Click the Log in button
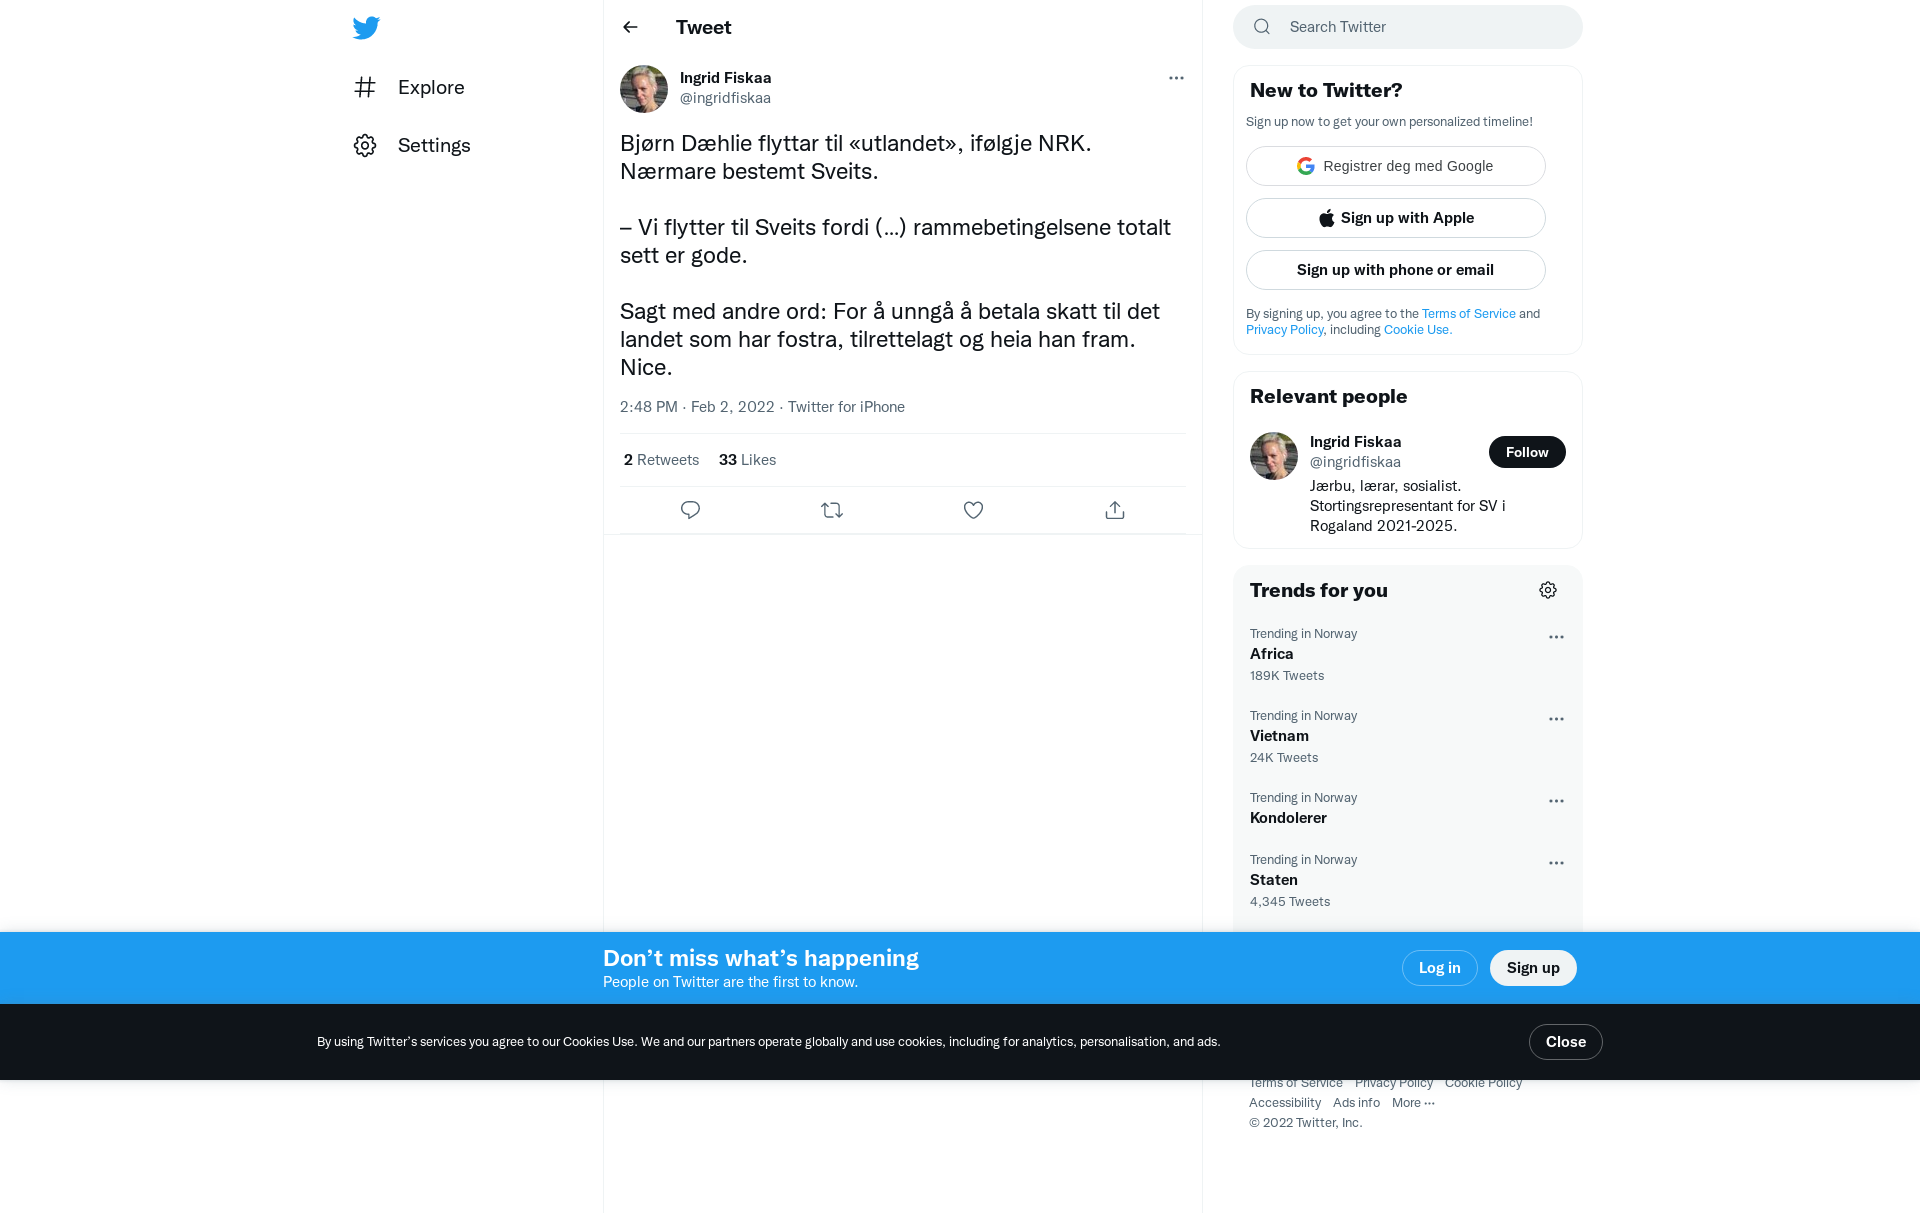This screenshot has height=1213, width=1920. pyautogui.click(x=1439, y=968)
